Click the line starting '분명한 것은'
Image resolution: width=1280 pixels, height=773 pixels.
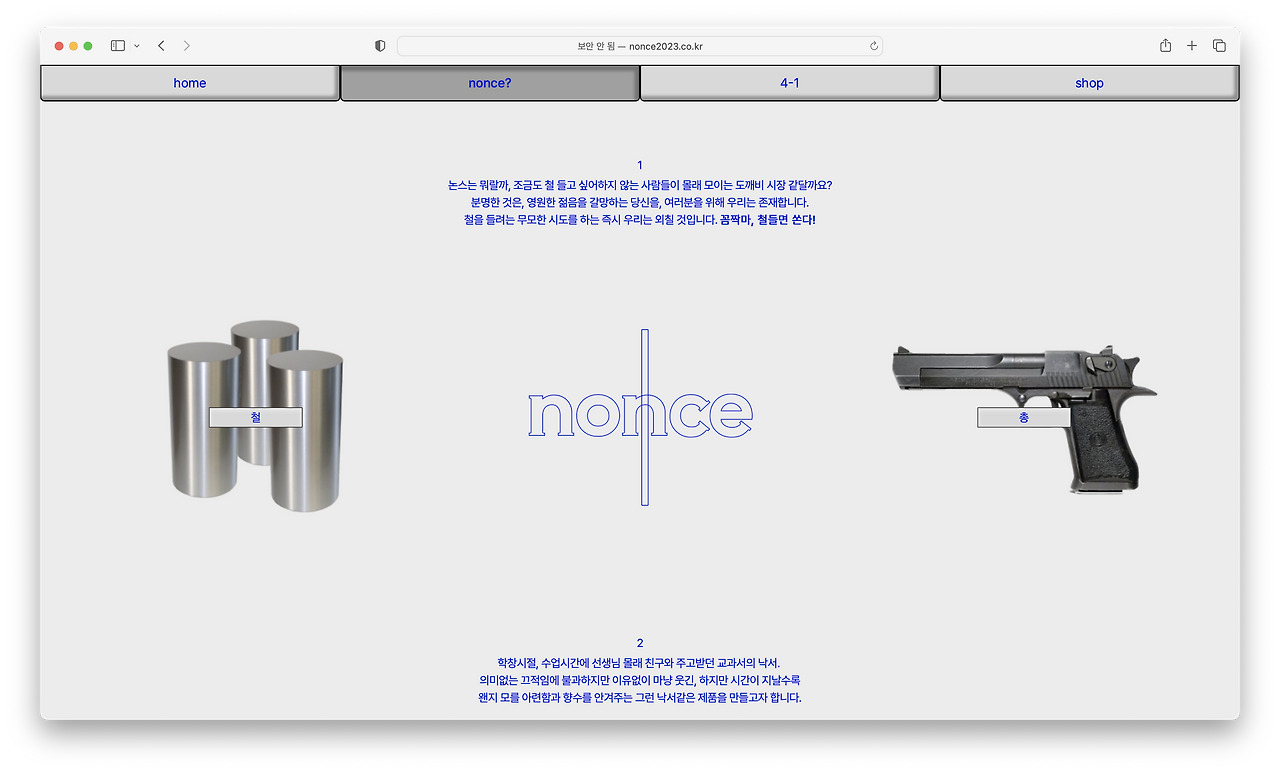640,202
